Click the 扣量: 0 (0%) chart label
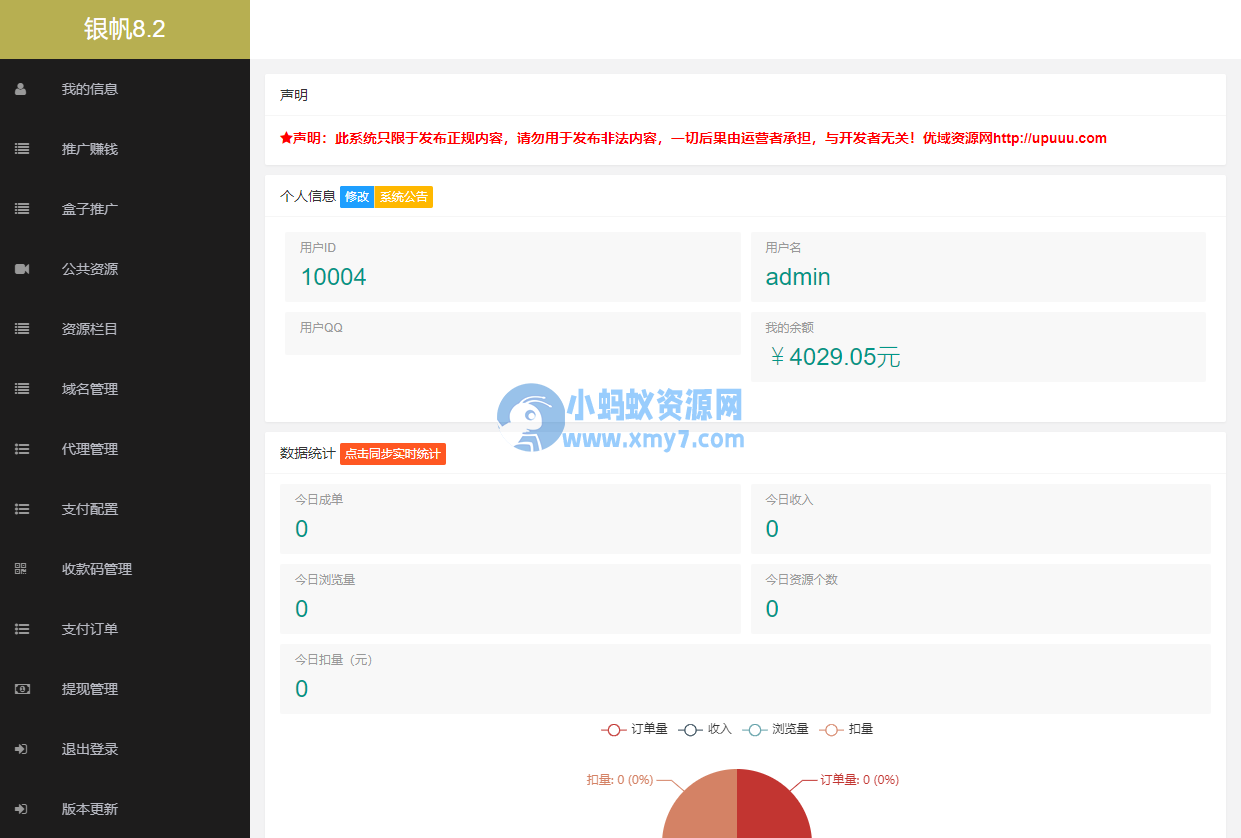 click(620, 780)
